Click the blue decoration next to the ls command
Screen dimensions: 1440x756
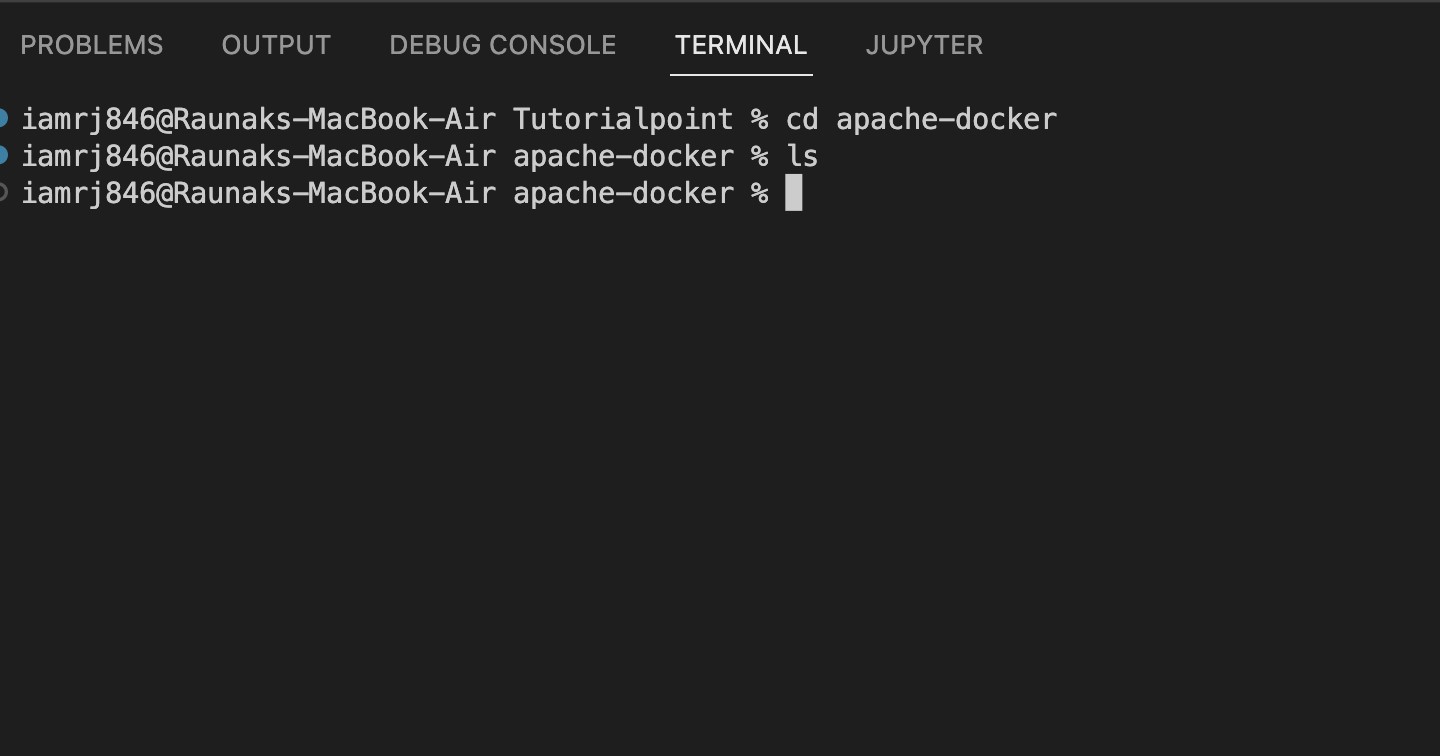click(x=5, y=155)
